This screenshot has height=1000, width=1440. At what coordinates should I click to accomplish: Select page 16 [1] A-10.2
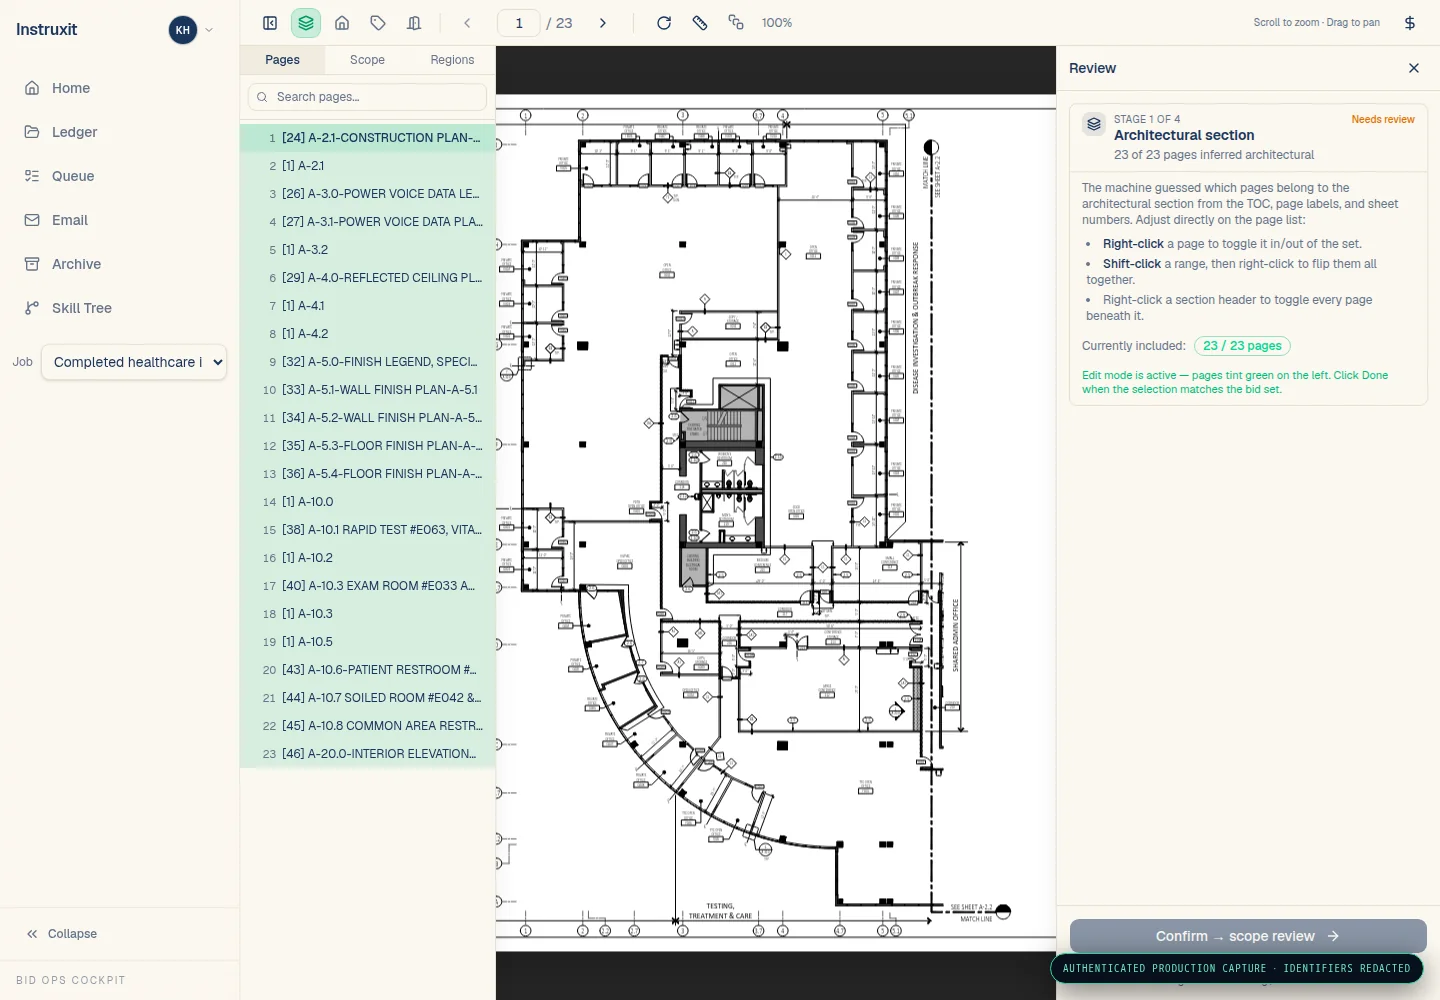pyautogui.click(x=368, y=558)
